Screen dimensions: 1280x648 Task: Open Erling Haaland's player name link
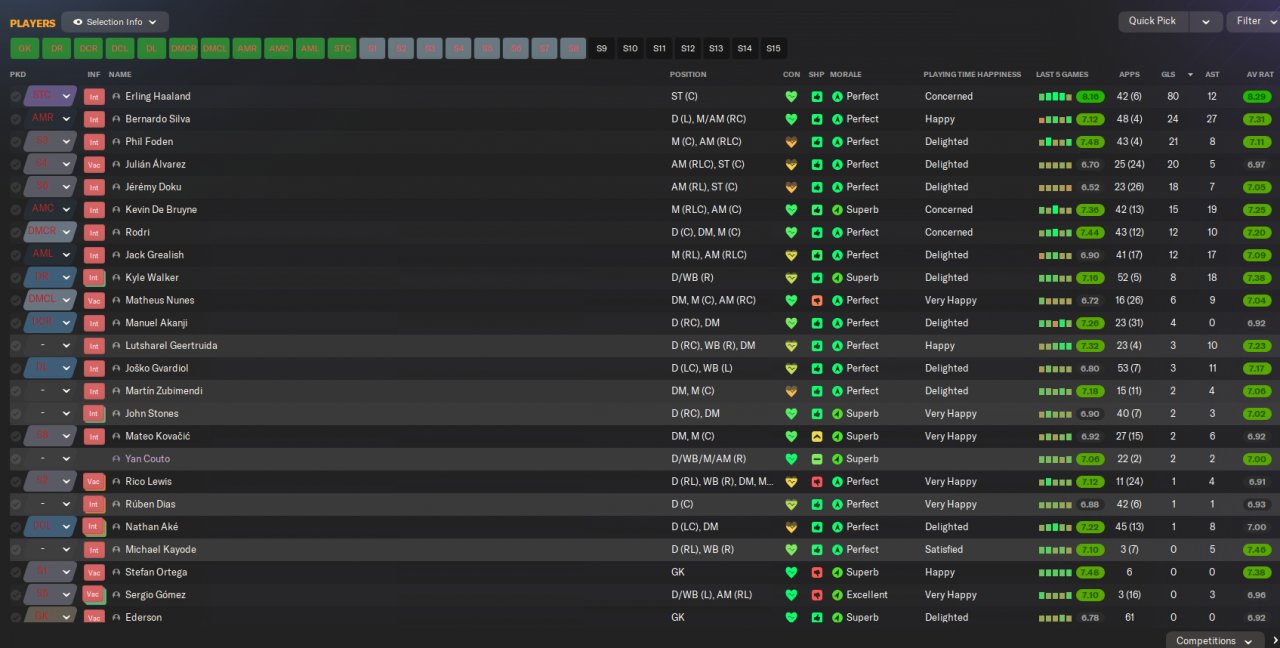[x=158, y=97]
